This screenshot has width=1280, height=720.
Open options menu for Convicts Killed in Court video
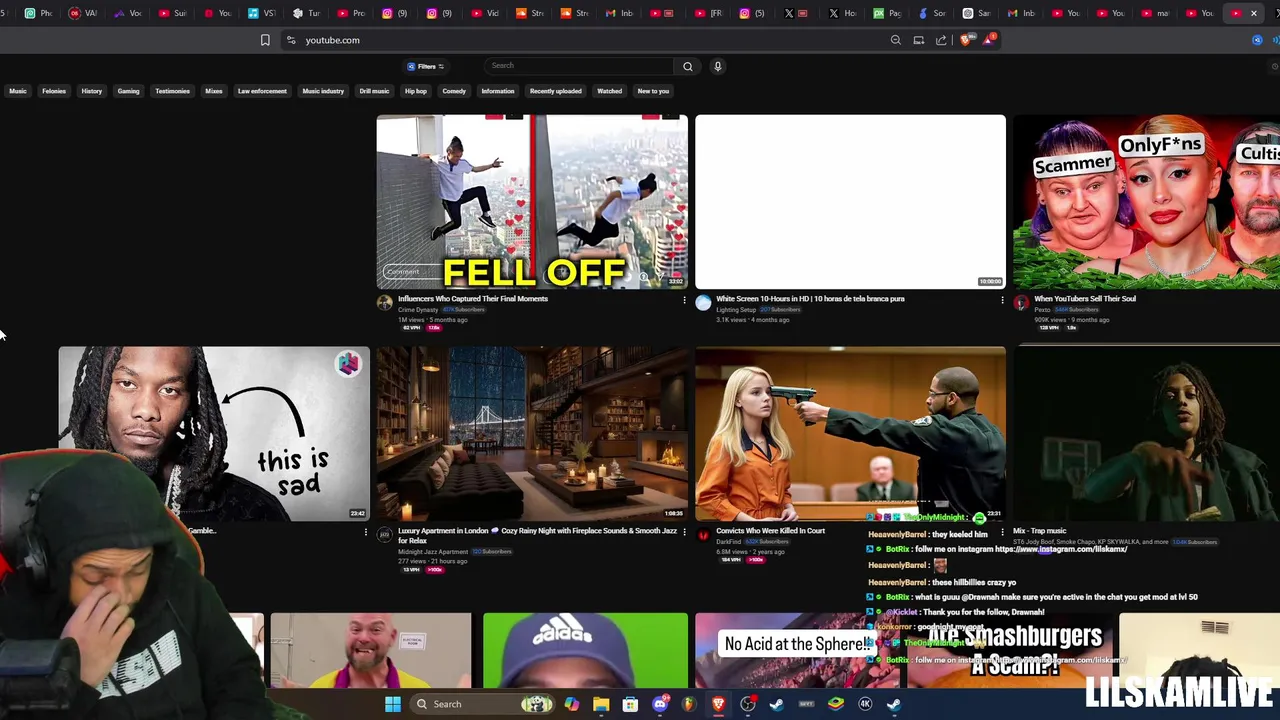[1002, 532]
